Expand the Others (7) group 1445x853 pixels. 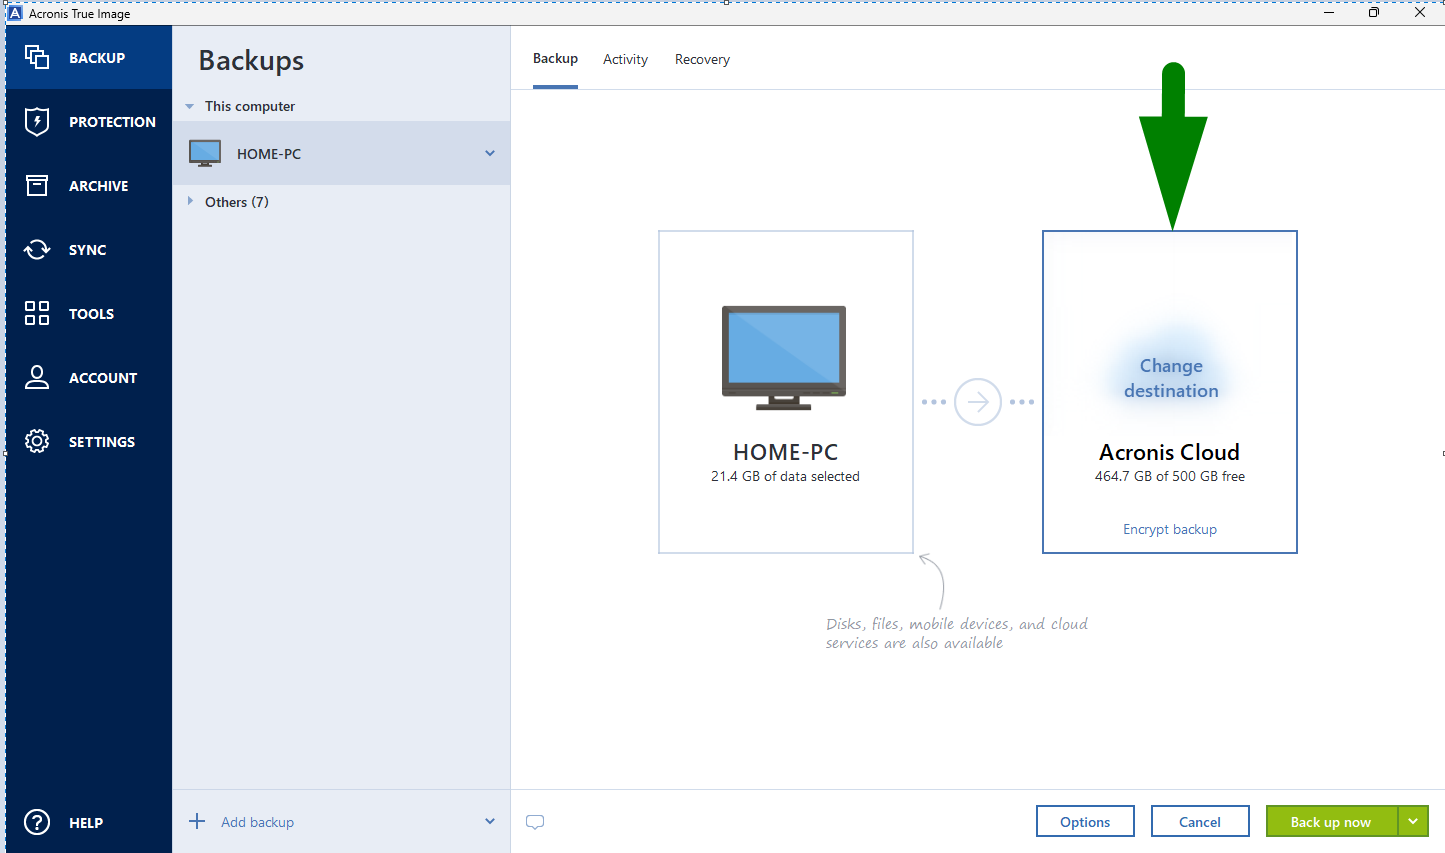click(191, 201)
